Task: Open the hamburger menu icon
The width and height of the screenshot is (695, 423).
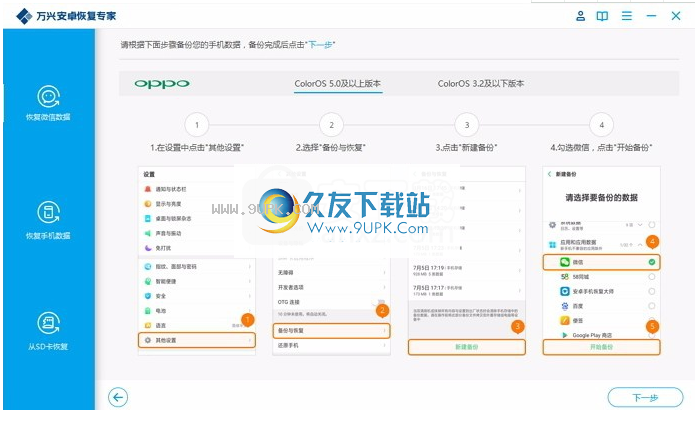Action: tap(627, 16)
